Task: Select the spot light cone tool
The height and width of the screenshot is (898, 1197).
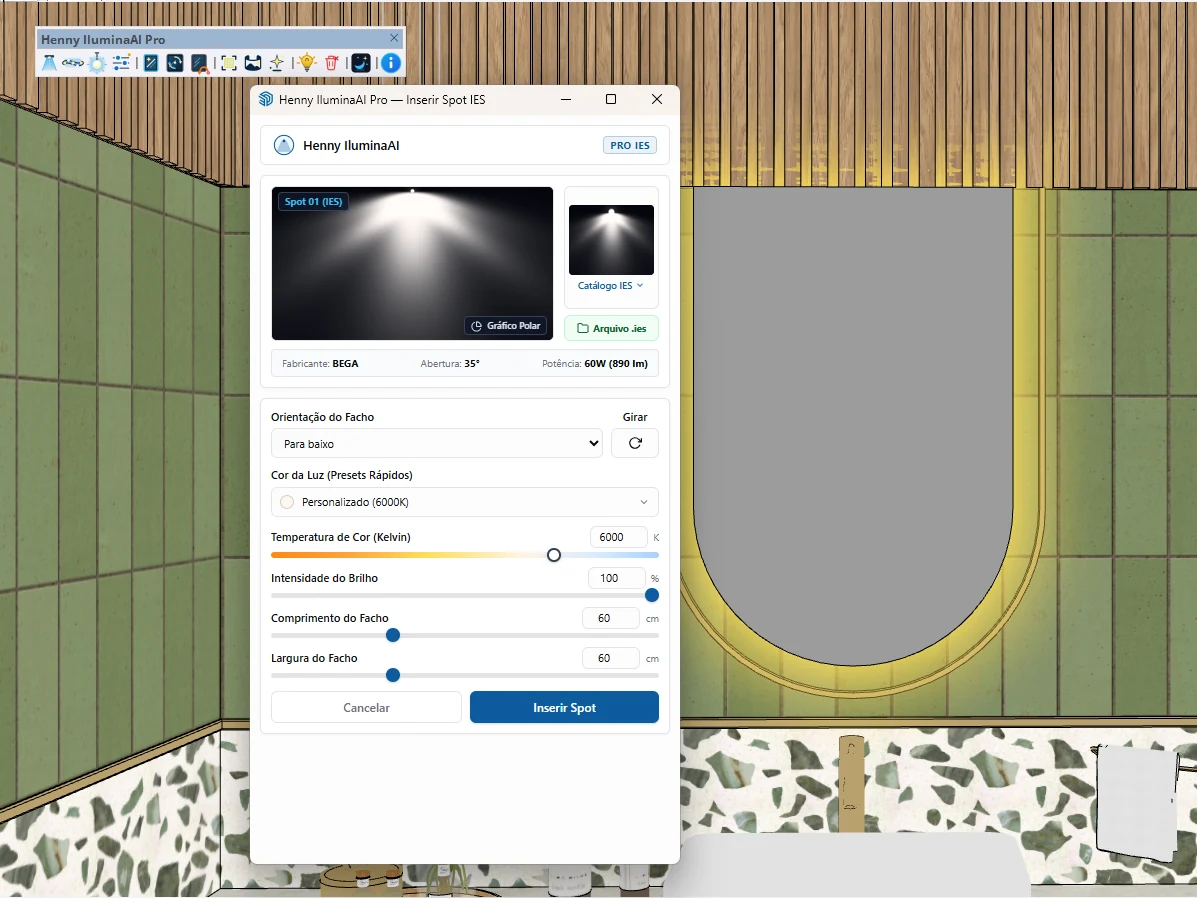Action: (x=49, y=63)
